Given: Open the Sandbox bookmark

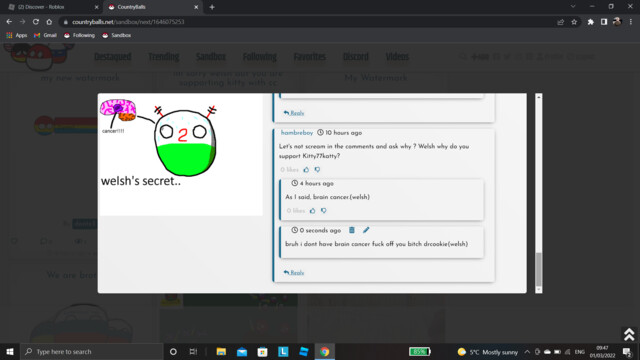Looking at the screenshot, I should pyautogui.click(x=117, y=36).
